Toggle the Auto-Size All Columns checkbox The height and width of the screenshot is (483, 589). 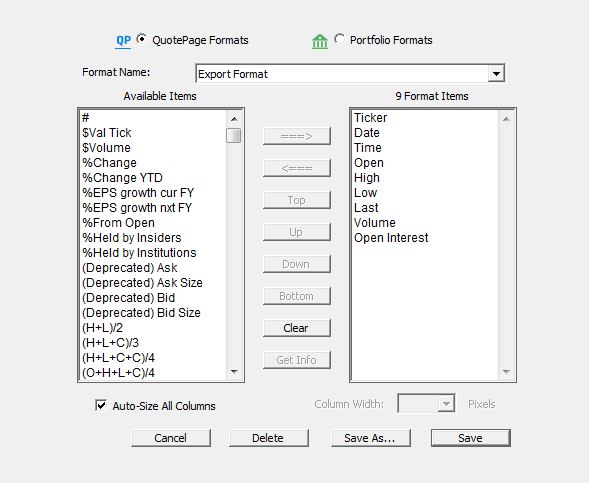(101, 405)
